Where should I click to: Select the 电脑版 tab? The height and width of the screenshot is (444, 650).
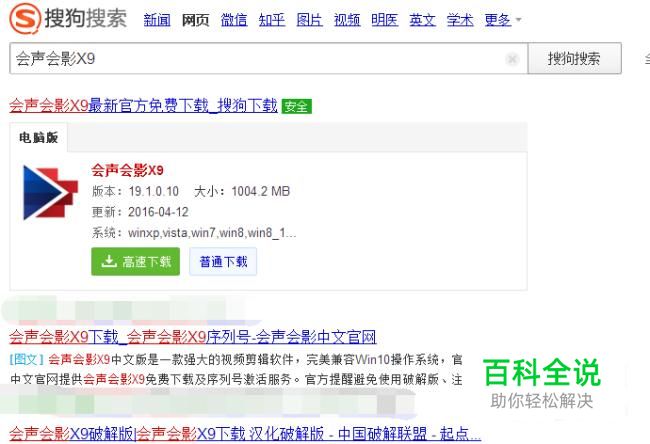coord(39,138)
